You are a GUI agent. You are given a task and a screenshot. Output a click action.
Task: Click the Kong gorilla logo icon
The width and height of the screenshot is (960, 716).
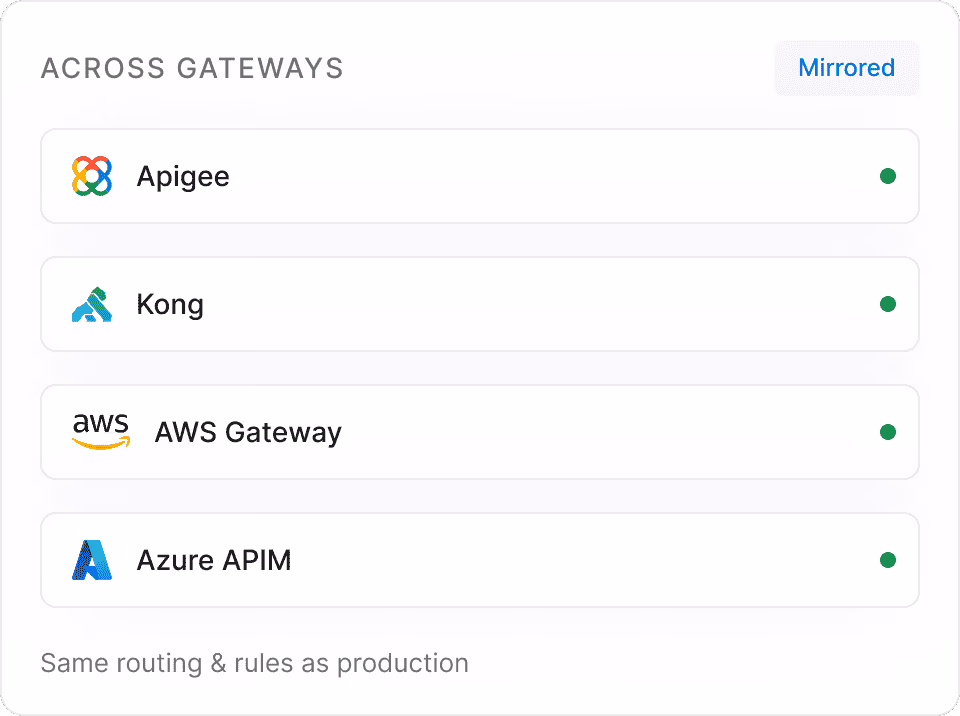point(92,304)
